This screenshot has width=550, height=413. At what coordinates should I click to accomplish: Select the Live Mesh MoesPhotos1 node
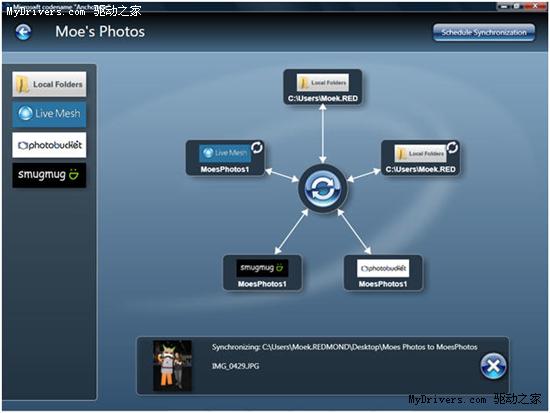coord(225,158)
